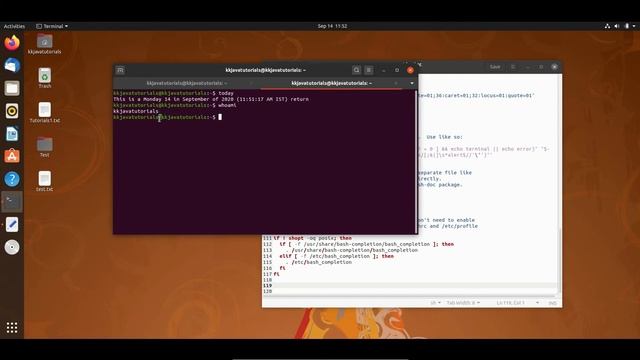The width and height of the screenshot is (640, 360).
Task: Expand the system menu arrow in top bar
Action: pos(634,26)
